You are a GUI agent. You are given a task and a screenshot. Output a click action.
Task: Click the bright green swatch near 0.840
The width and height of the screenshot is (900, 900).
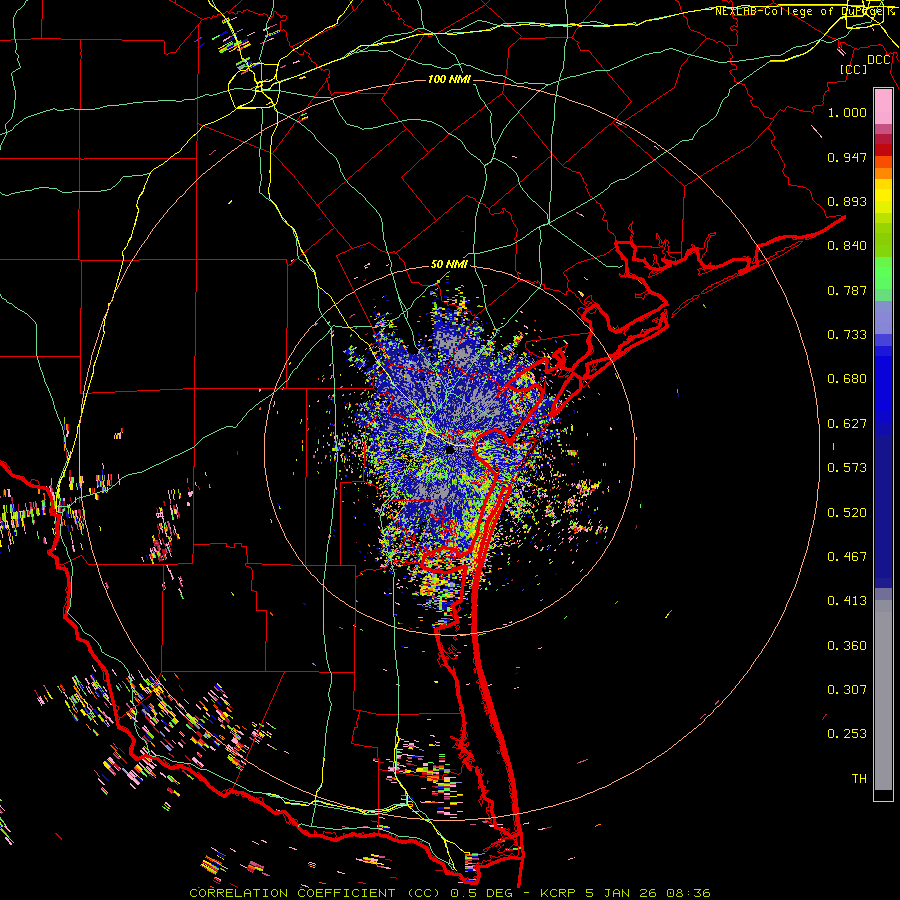coord(883,273)
